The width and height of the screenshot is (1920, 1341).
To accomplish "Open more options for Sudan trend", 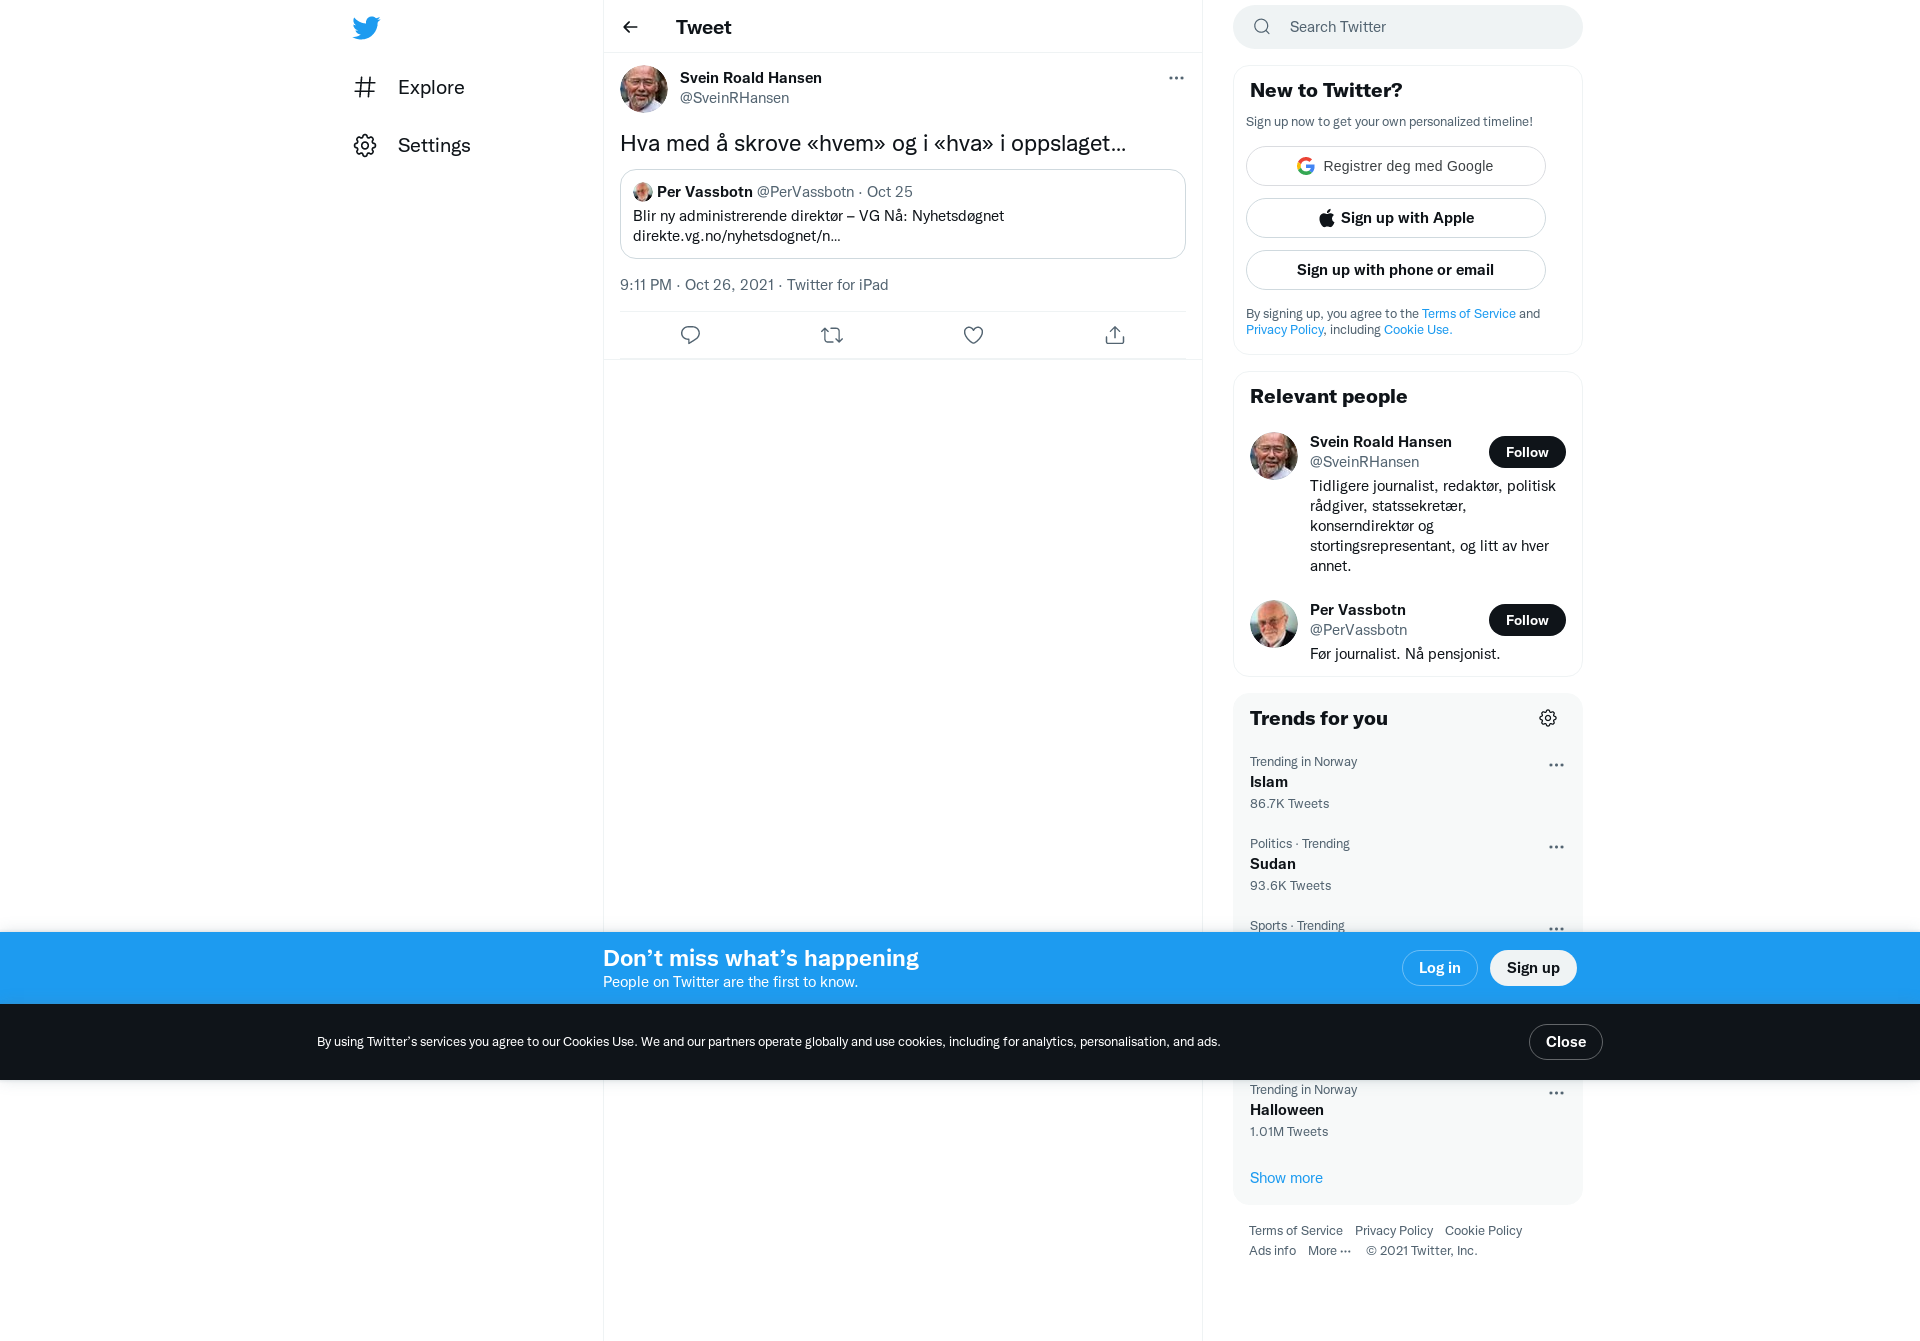I will [x=1556, y=847].
